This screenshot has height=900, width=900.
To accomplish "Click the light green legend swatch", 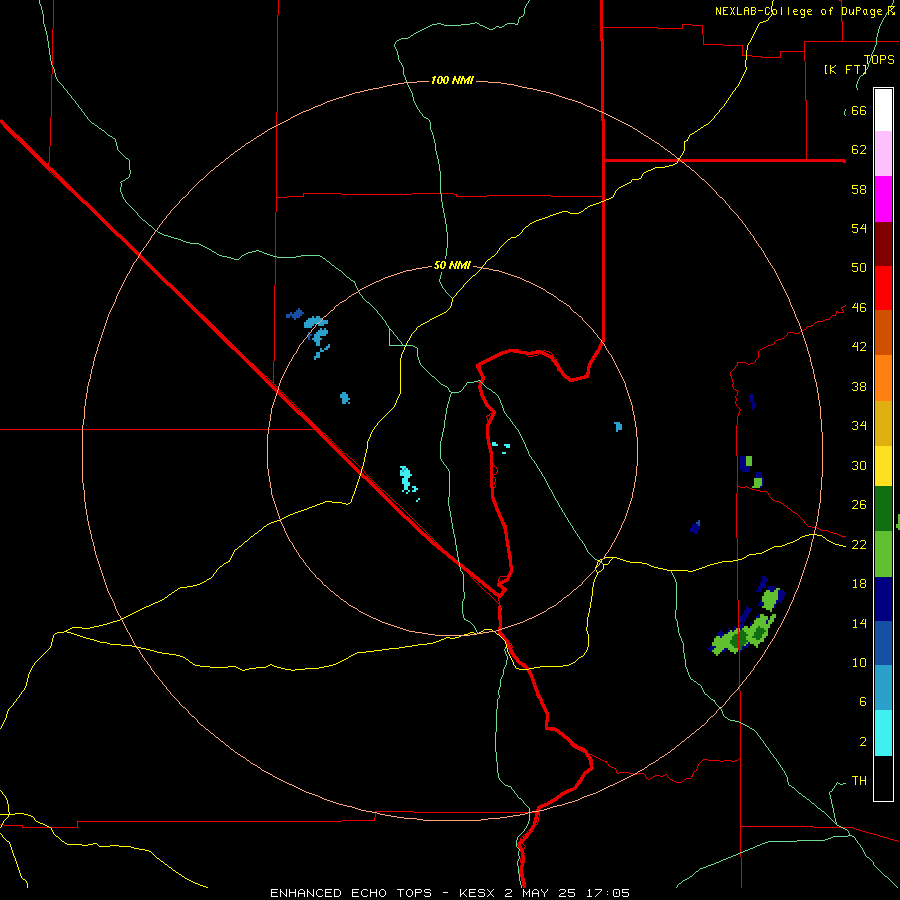I will [883, 554].
